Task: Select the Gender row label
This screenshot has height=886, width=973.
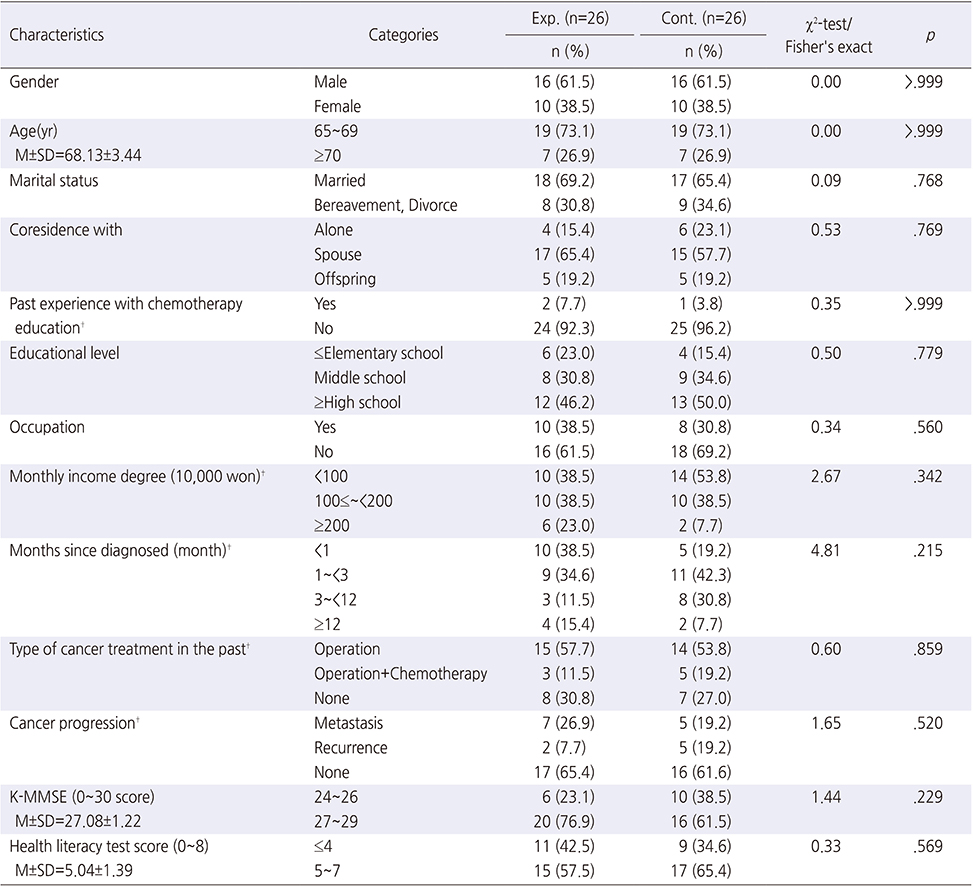Action: click(34, 82)
